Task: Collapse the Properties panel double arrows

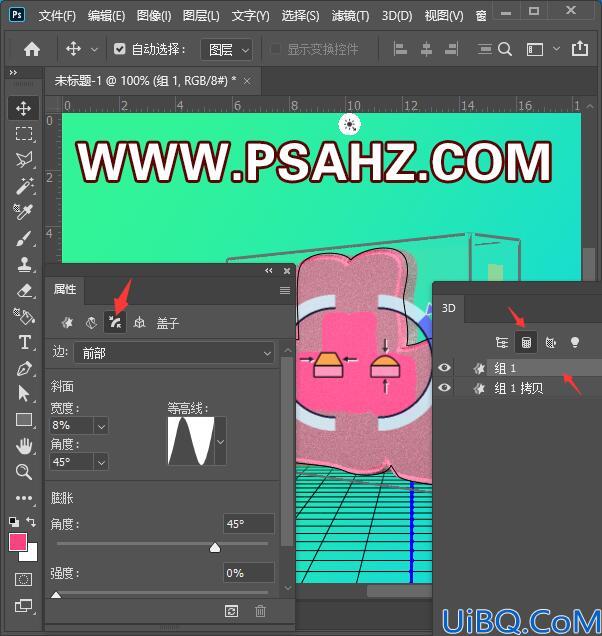Action: pos(269,271)
